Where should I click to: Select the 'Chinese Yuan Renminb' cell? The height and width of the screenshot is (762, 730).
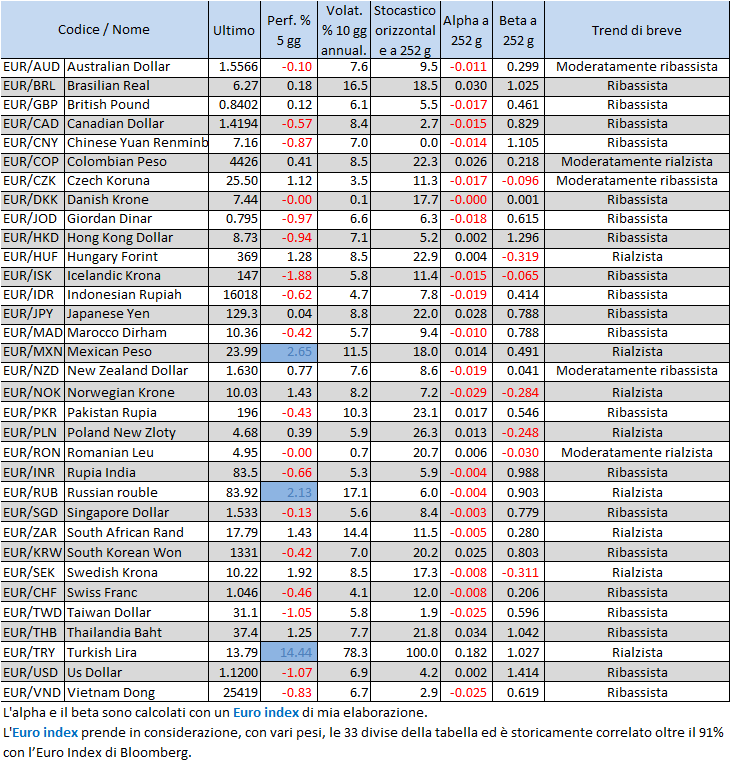[x=137, y=143]
